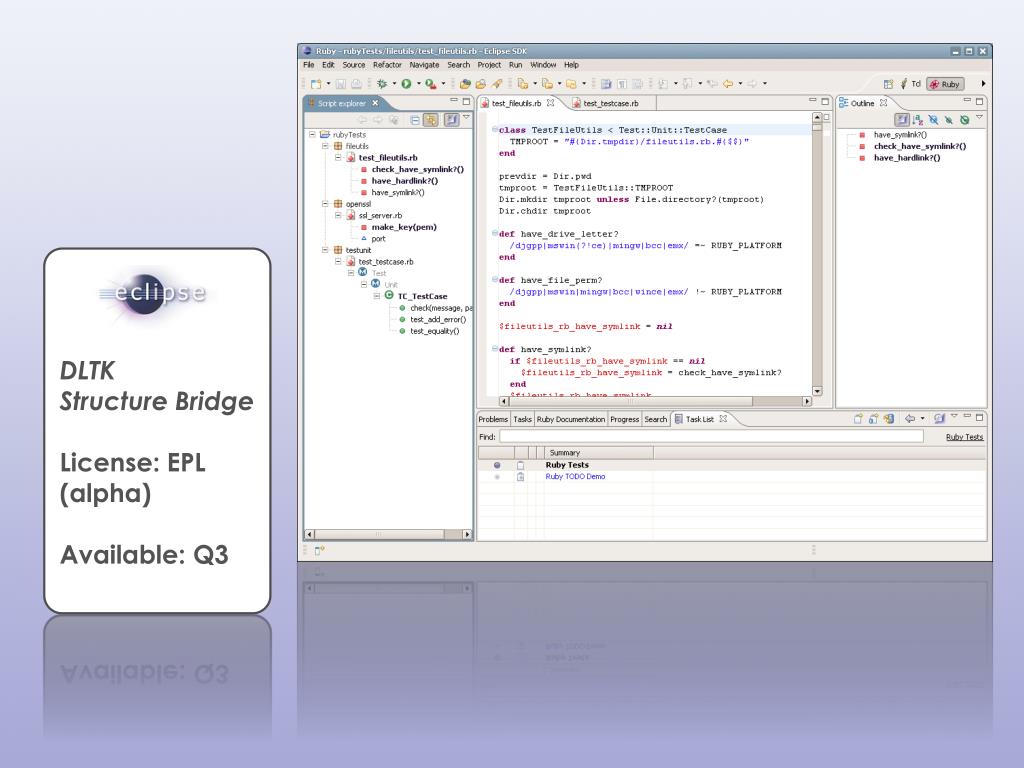The height and width of the screenshot is (768, 1024).
Task: Close the Task List view tab
Action: coord(723,419)
